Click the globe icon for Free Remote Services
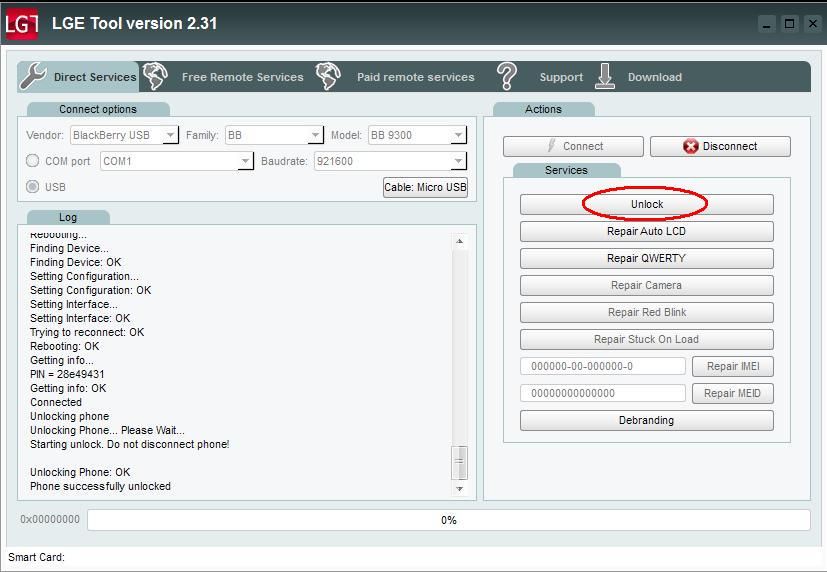This screenshot has width=827, height=572. 156,76
